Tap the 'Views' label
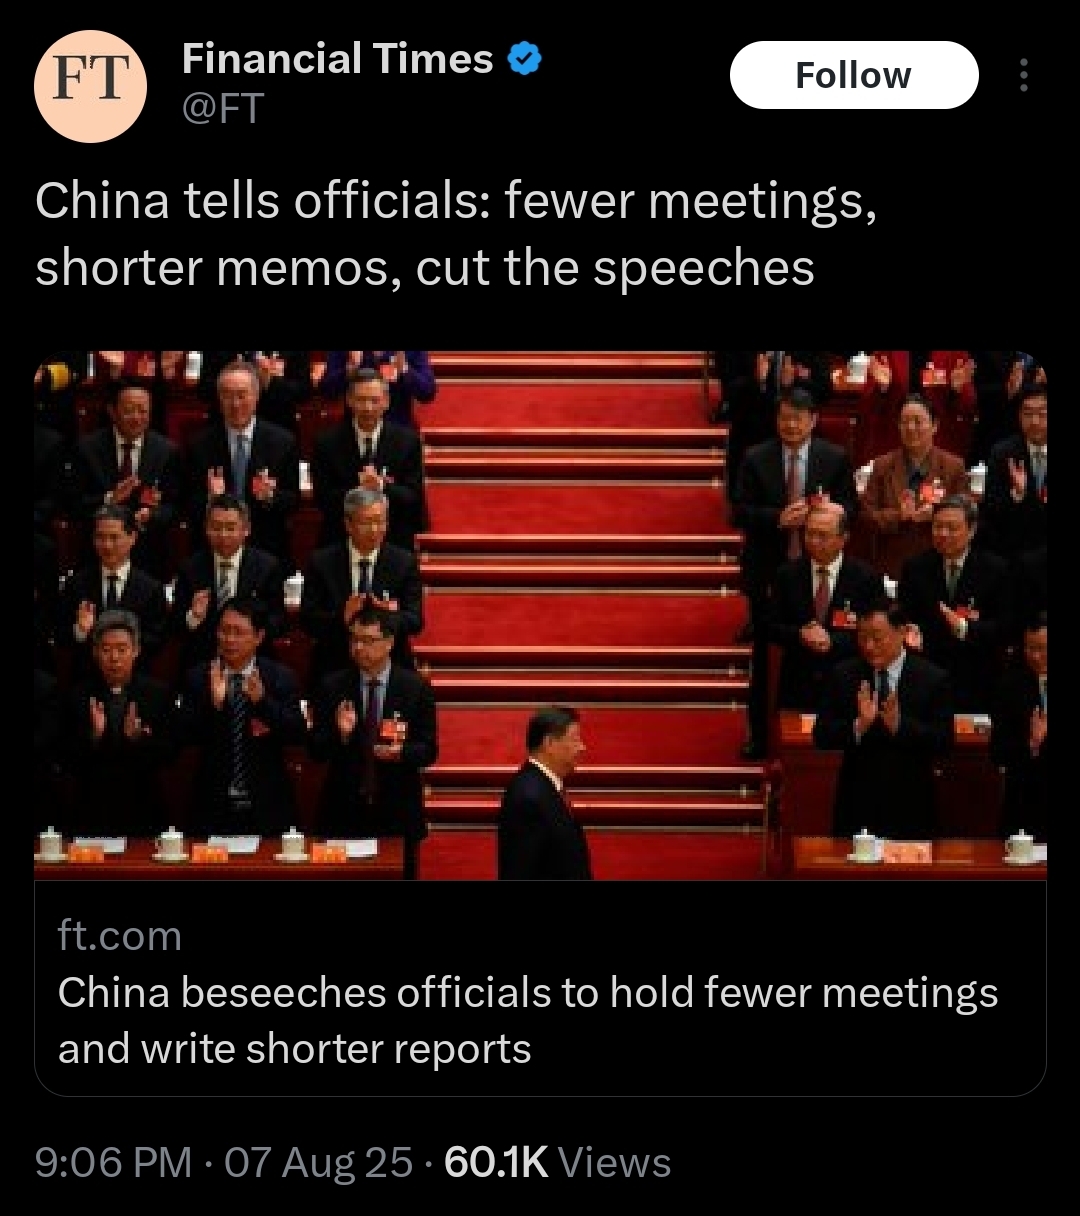 pos(614,1163)
